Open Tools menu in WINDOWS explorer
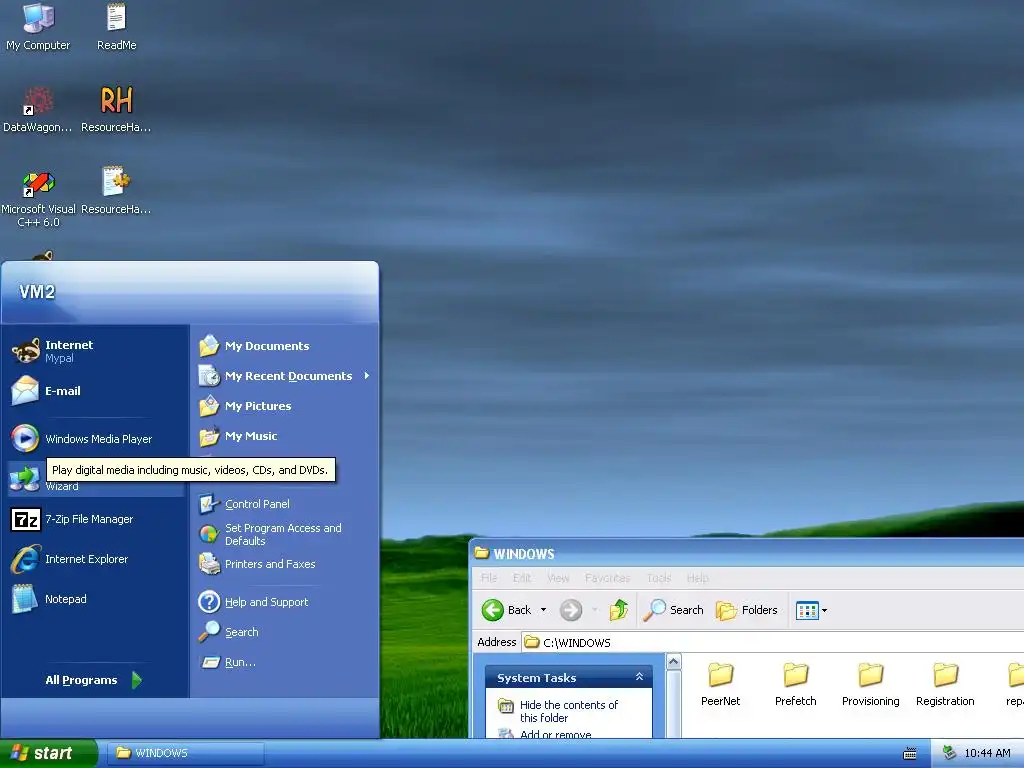This screenshot has height=768, width=1024. coord(659,578)
